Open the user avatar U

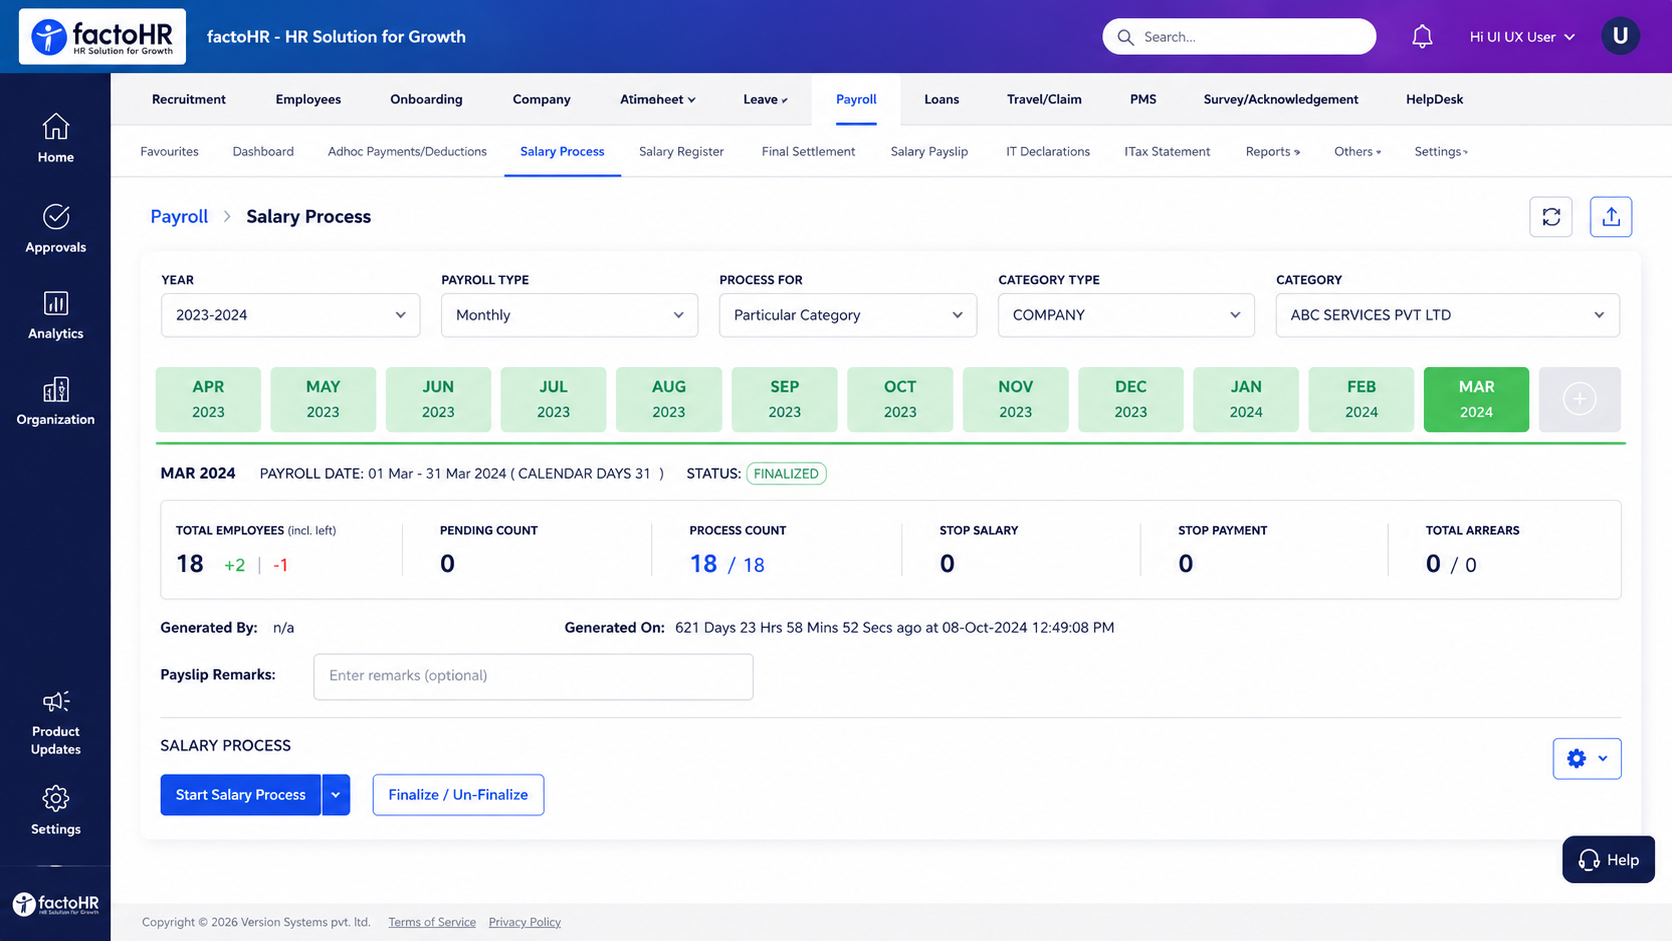[x=1620, y=37]
